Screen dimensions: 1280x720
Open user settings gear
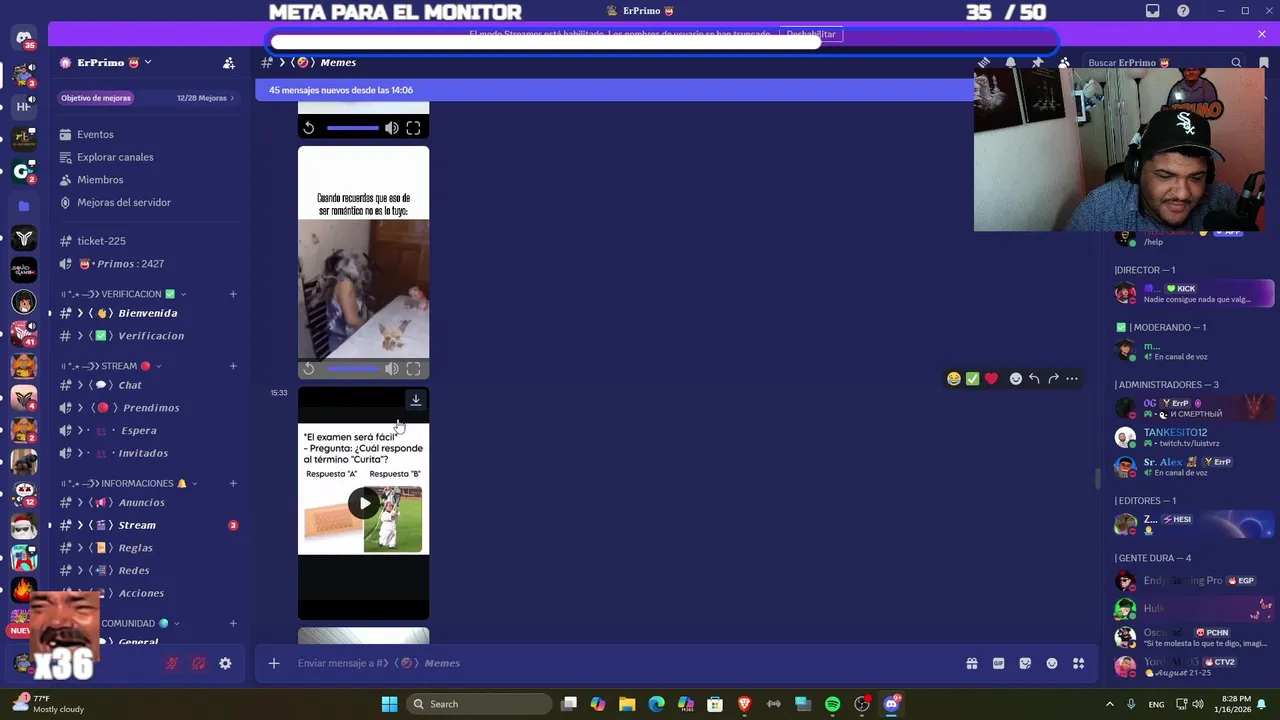(225, 663)
